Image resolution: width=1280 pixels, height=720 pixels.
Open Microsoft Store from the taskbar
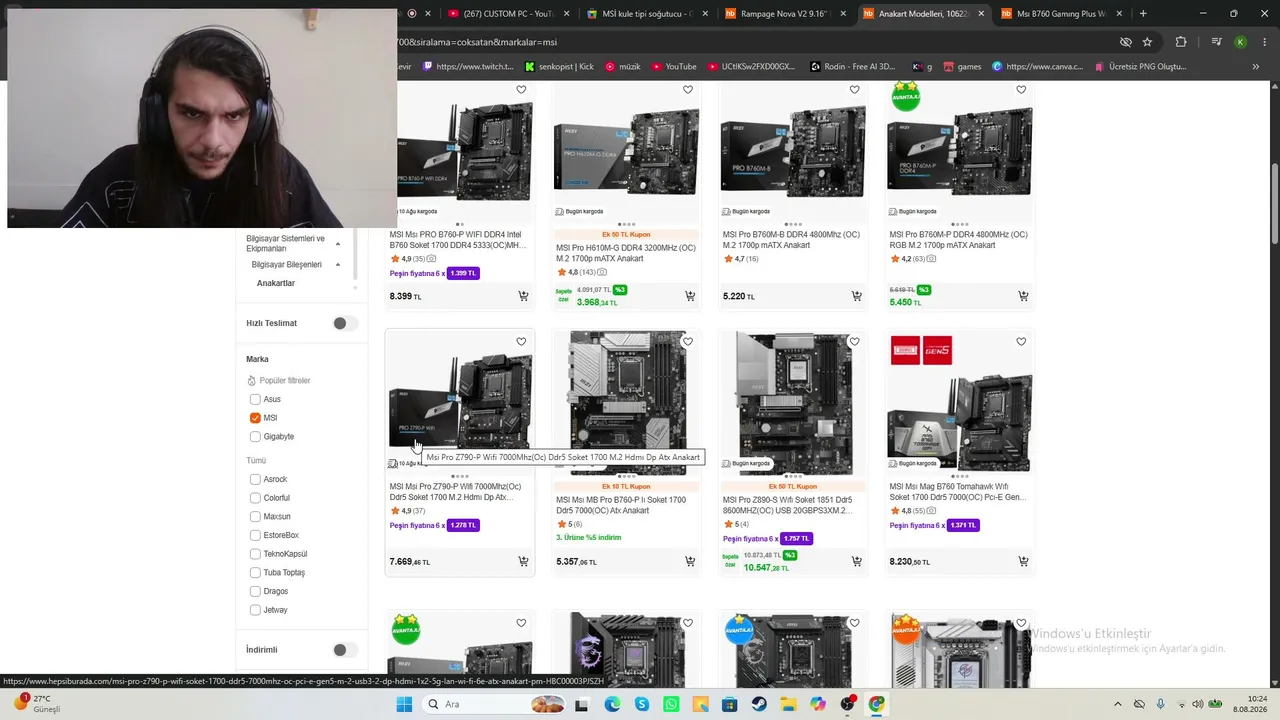(x=730, y=704)
